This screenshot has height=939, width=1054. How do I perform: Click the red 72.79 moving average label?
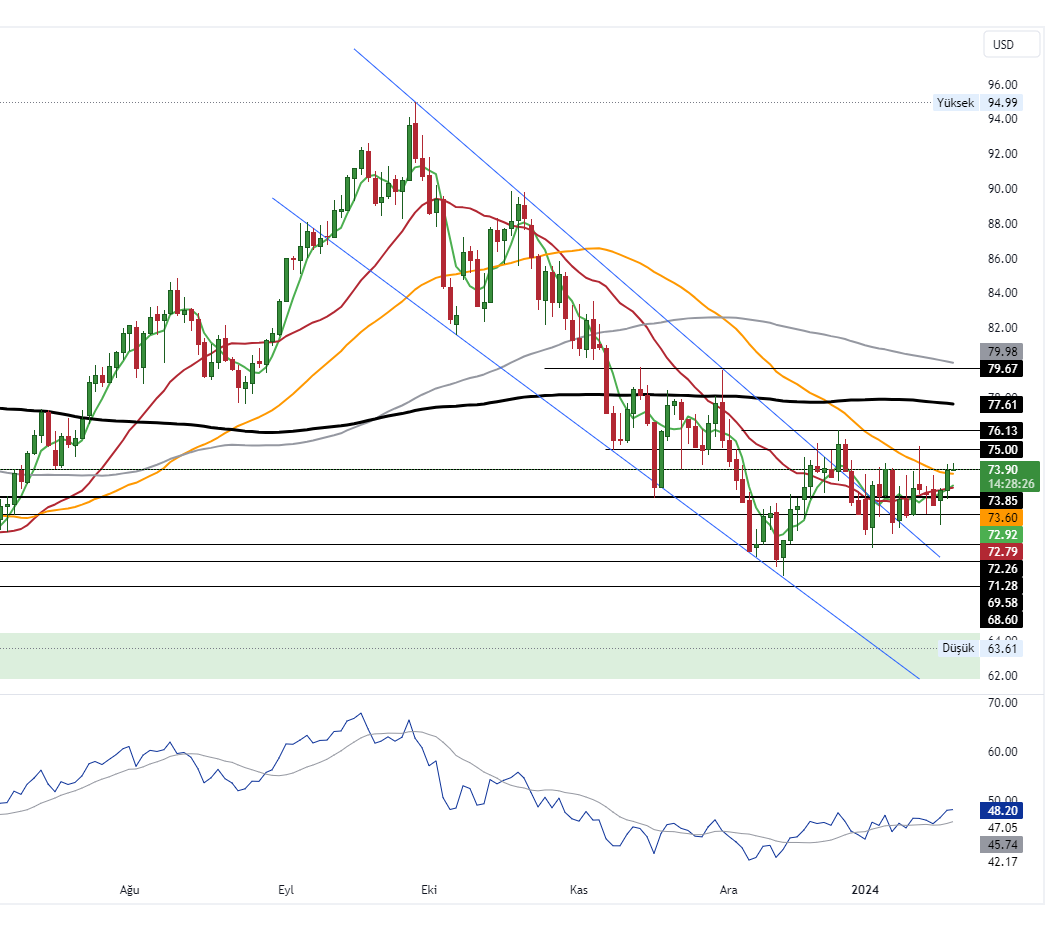click(1003, 552)
